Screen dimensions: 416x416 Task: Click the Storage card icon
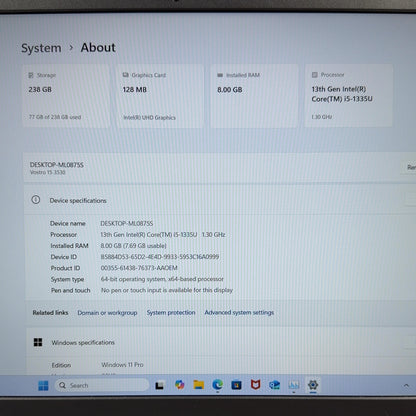coord(31,75)
